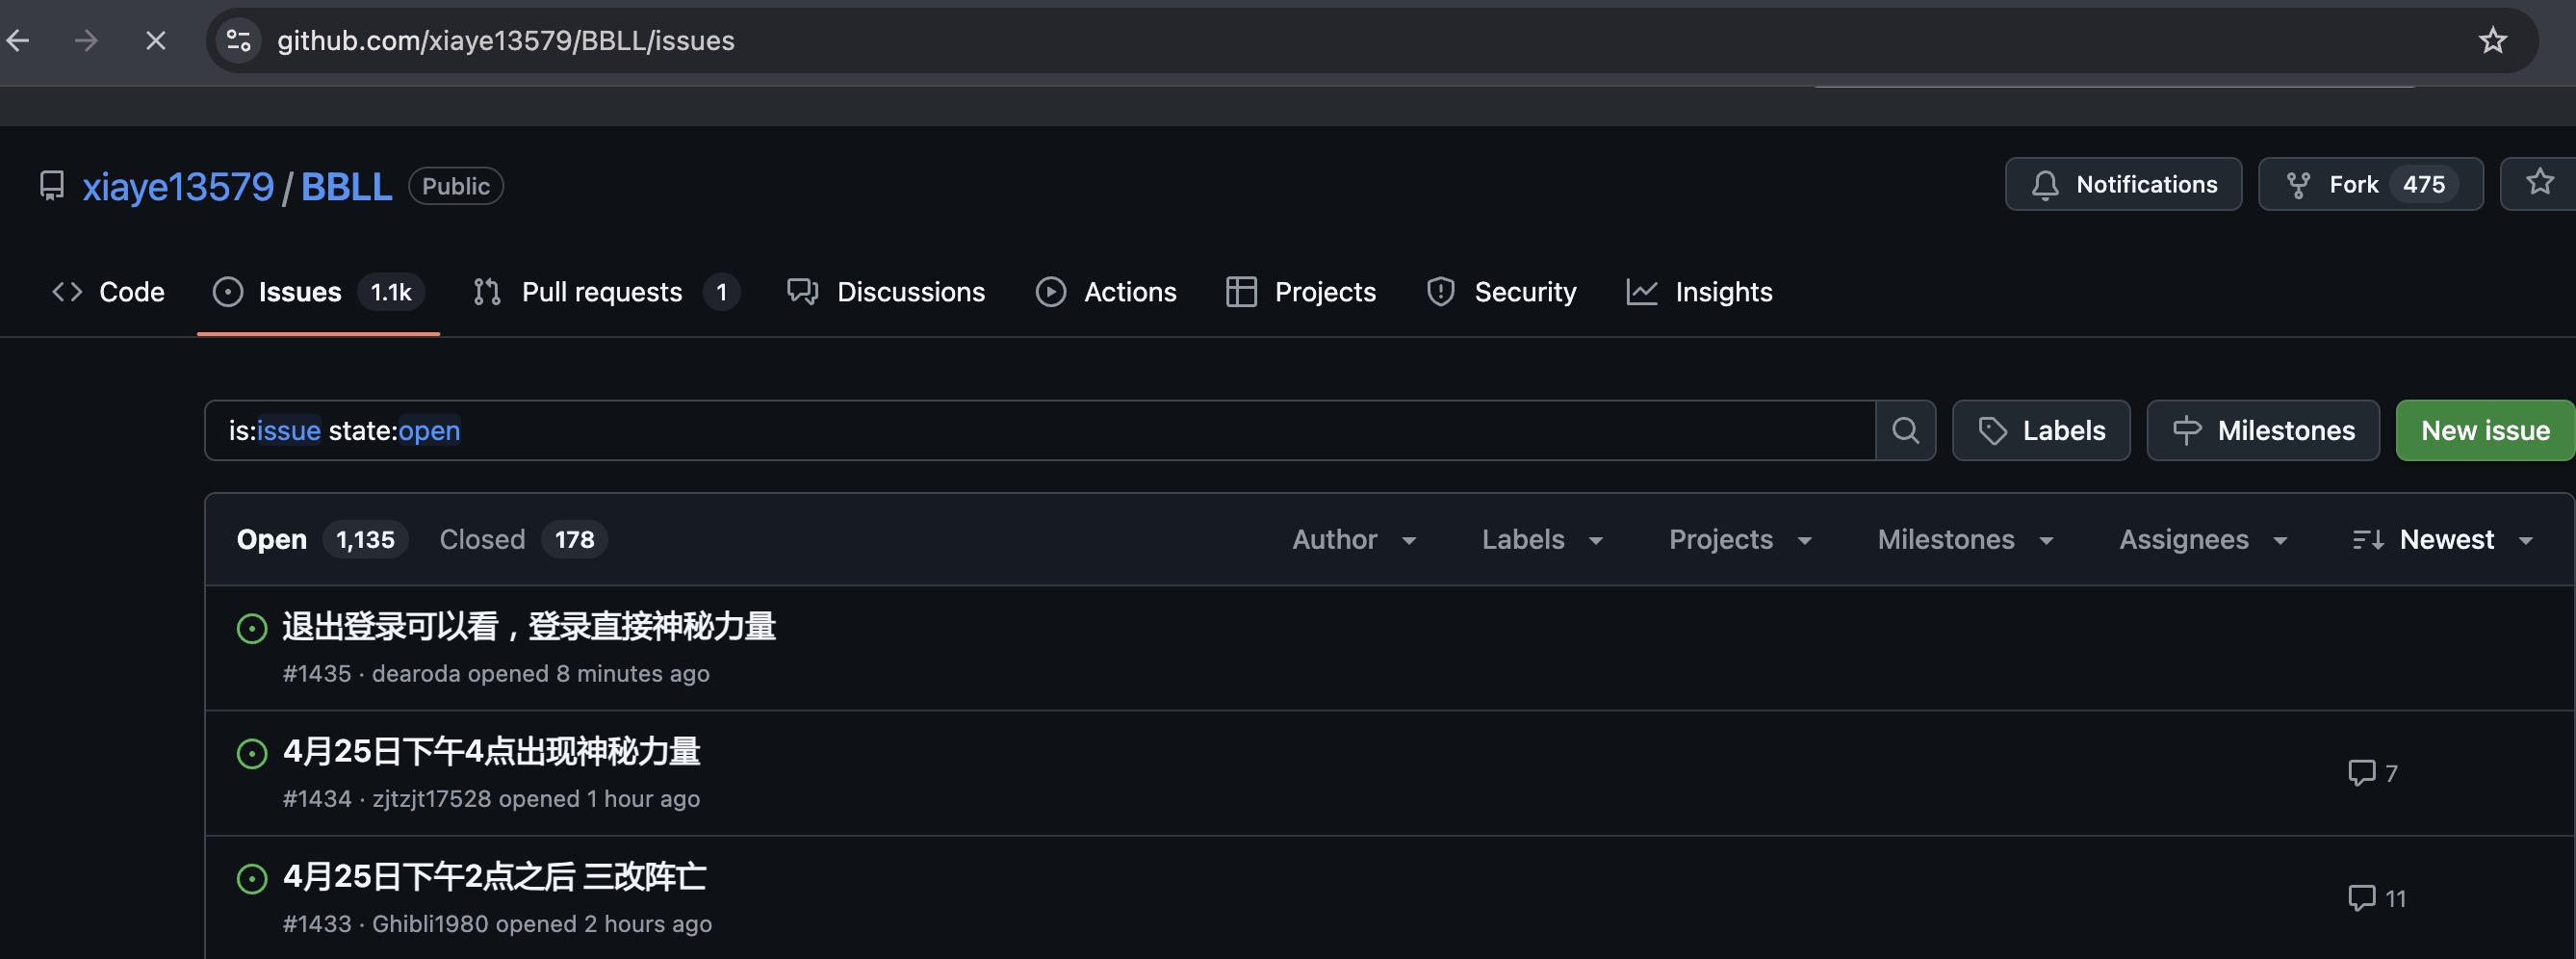Click the 475 fork count

pos(2424,184)
